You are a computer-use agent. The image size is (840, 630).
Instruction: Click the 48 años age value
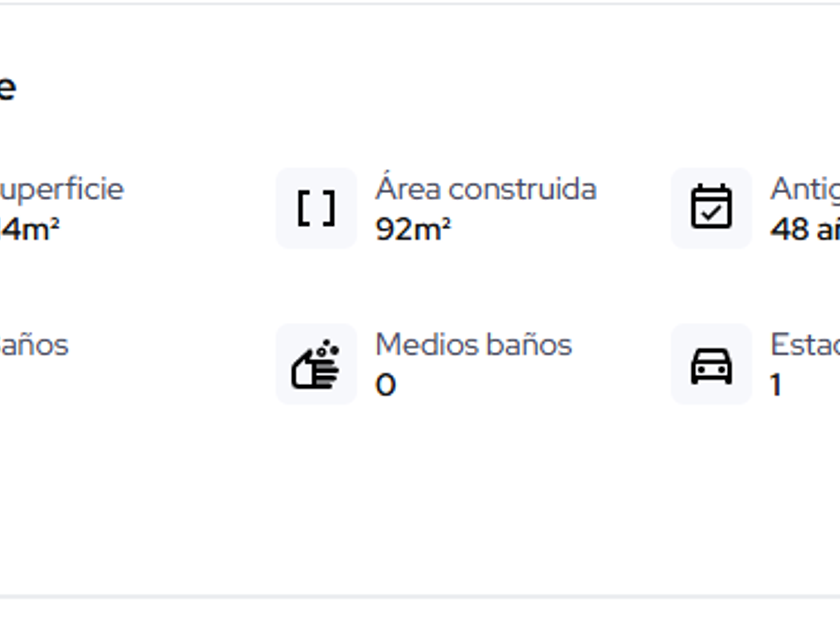804,229
